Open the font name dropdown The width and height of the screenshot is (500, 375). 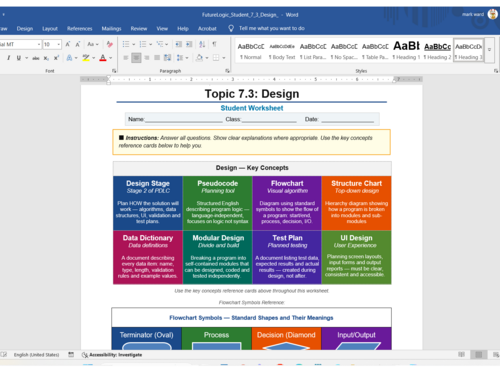click(x=39, y=44)
